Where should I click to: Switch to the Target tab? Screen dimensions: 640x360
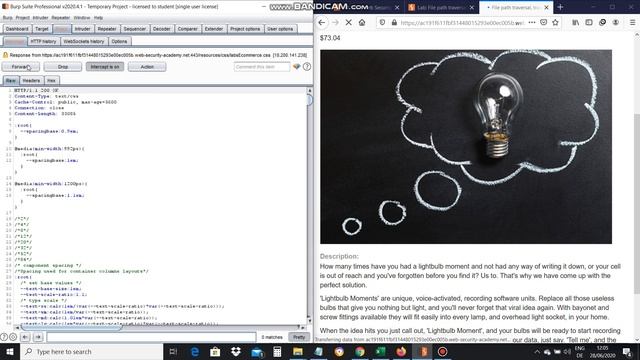[42, 29]
